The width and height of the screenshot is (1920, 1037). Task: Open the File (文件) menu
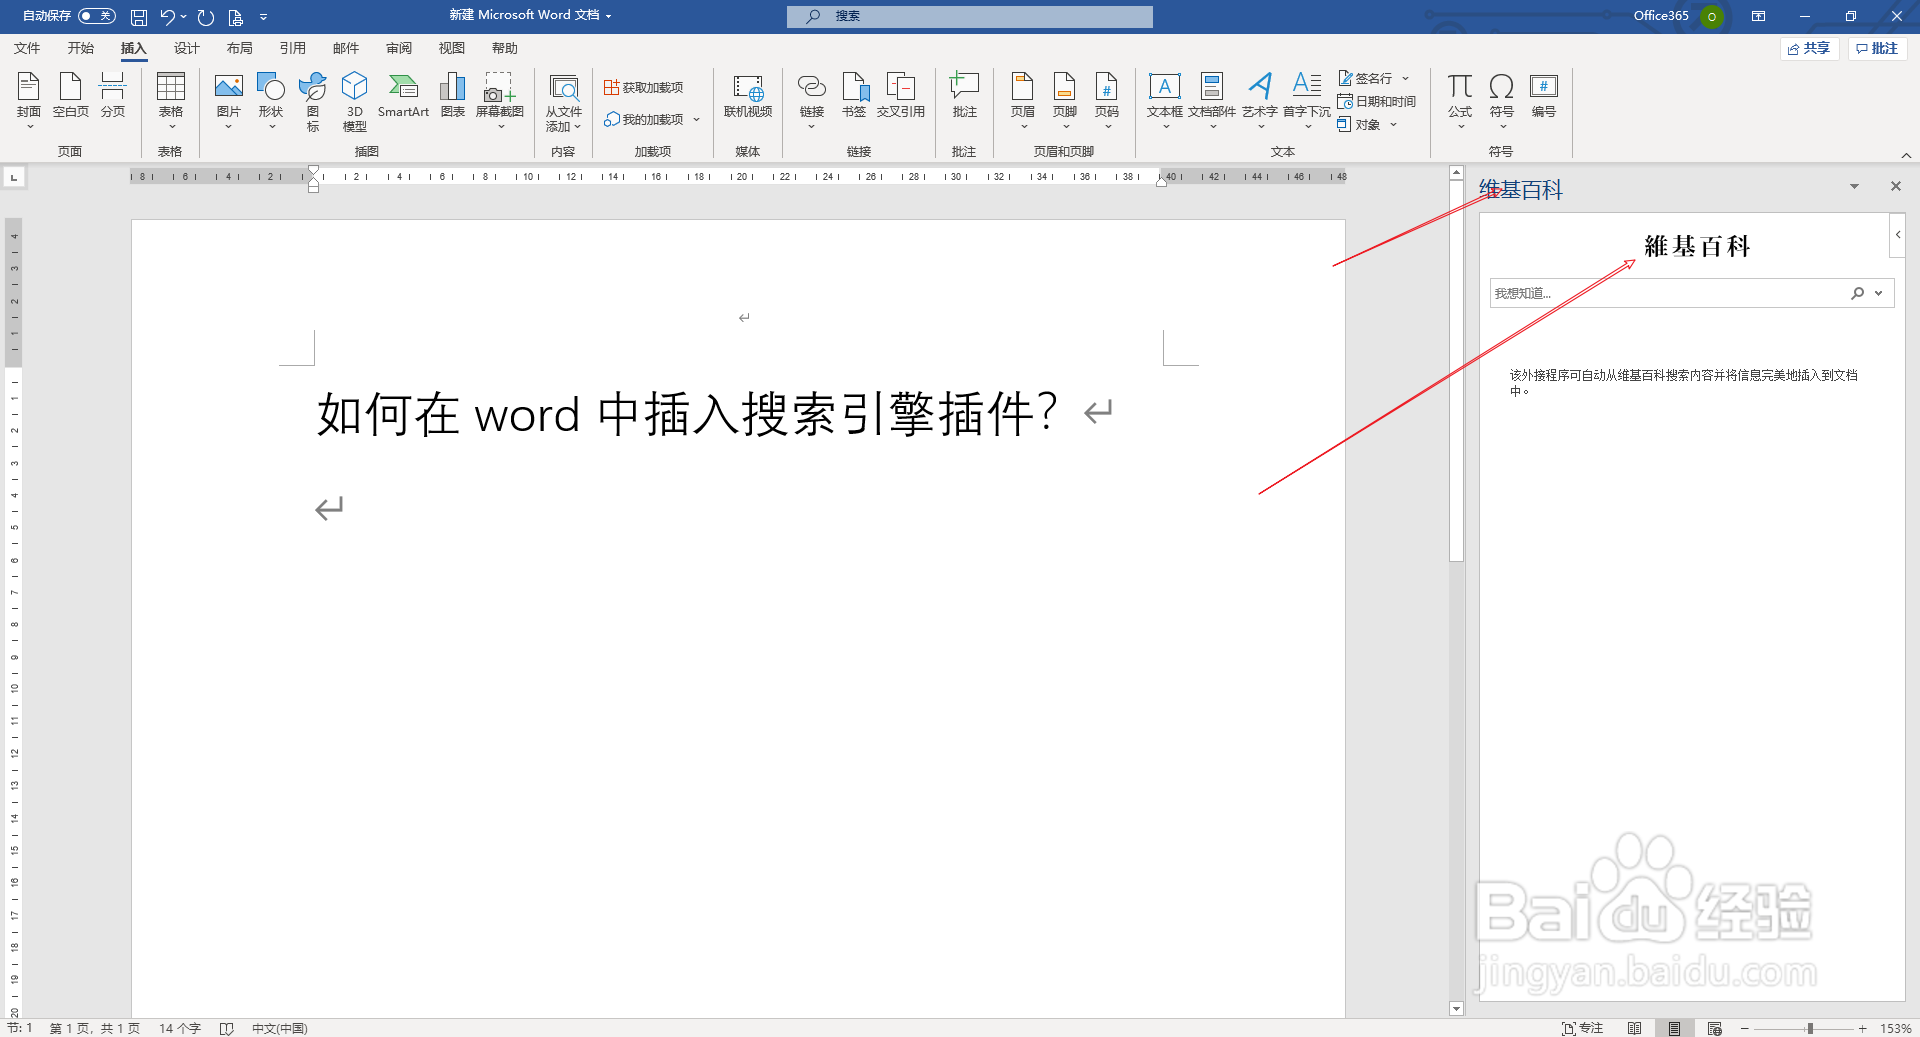point(27,48)
